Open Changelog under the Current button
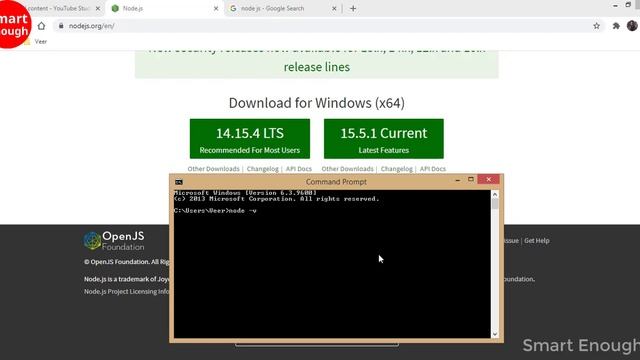Screen dimensions: 640x360 click(397, 169)
